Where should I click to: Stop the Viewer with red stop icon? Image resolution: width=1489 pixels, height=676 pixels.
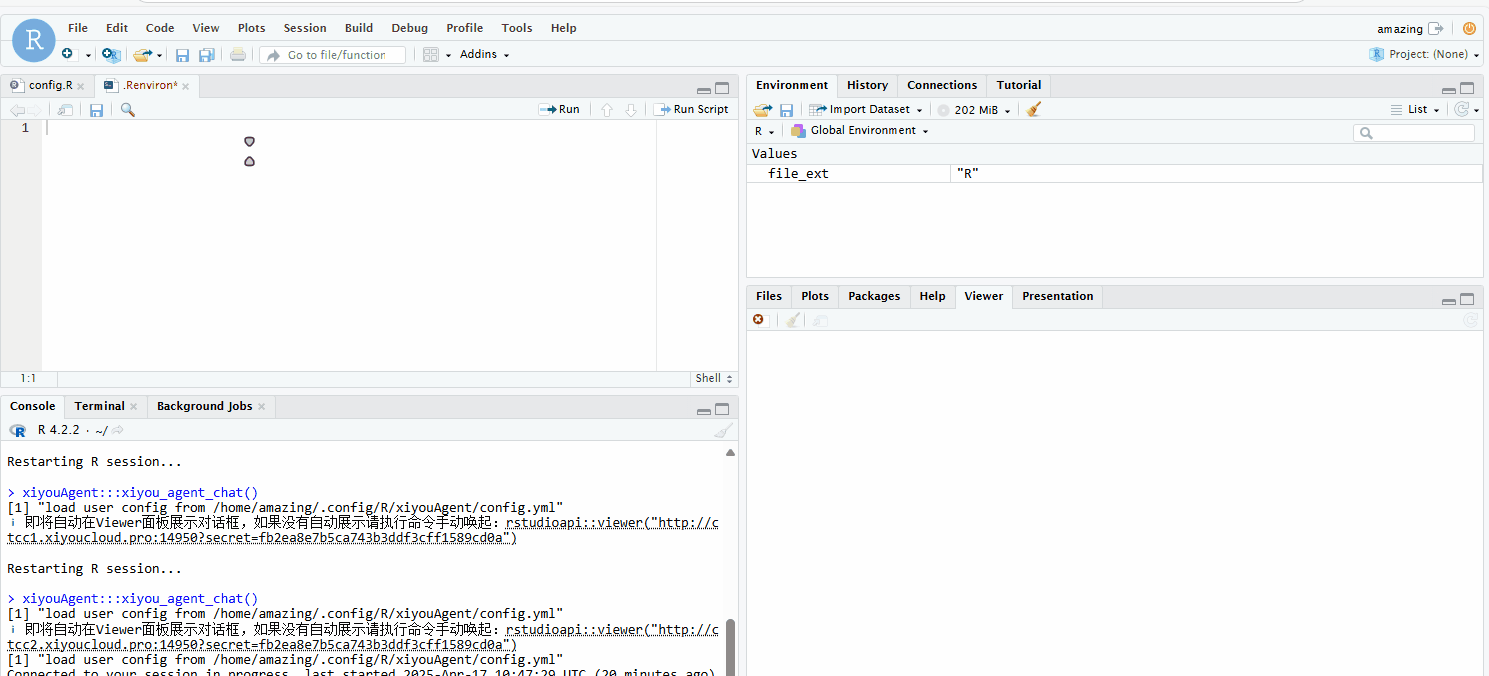coord(758,319)
